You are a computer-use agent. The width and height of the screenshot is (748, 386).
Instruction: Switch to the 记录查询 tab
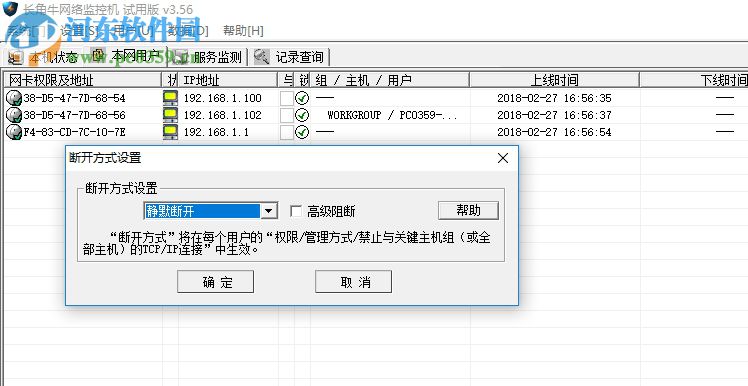(291, 57)
